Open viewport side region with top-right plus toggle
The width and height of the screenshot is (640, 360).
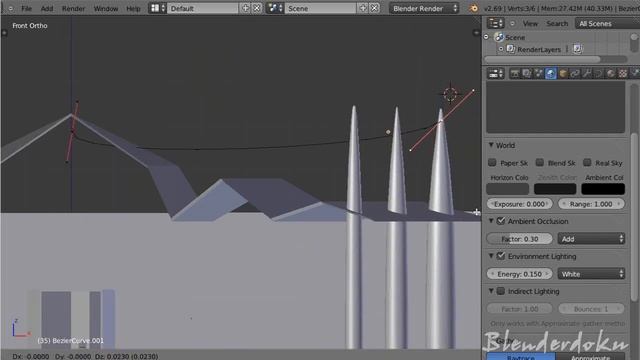[476, 33]
